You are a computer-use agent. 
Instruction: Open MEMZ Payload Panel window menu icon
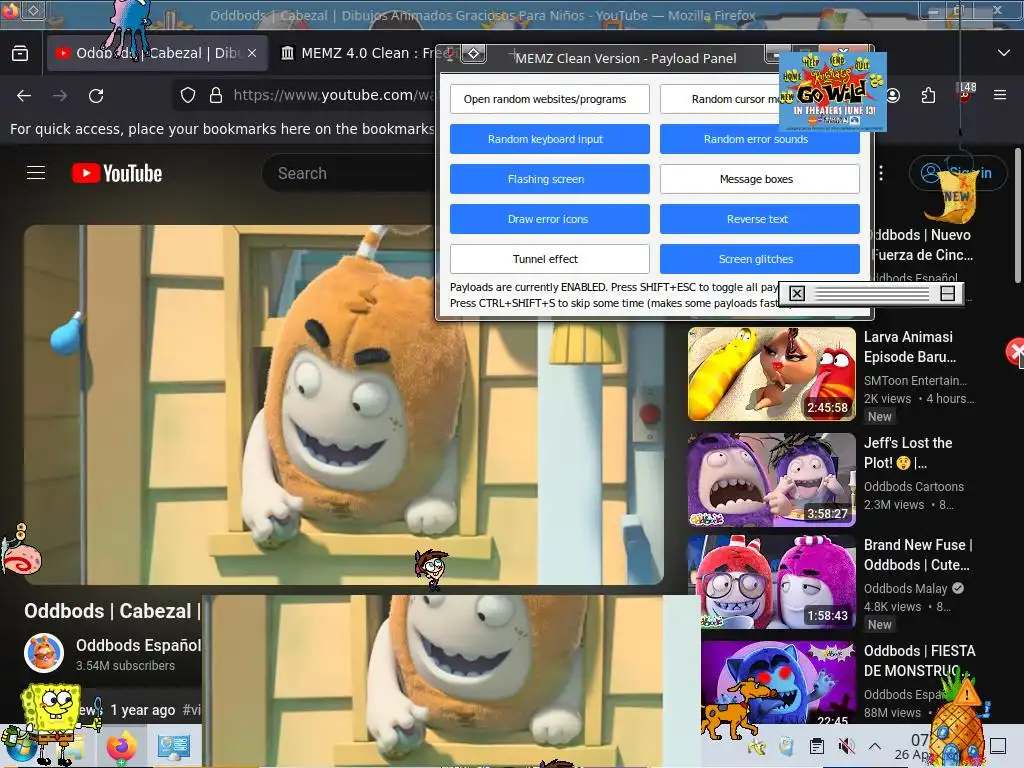tap(473, 54)
